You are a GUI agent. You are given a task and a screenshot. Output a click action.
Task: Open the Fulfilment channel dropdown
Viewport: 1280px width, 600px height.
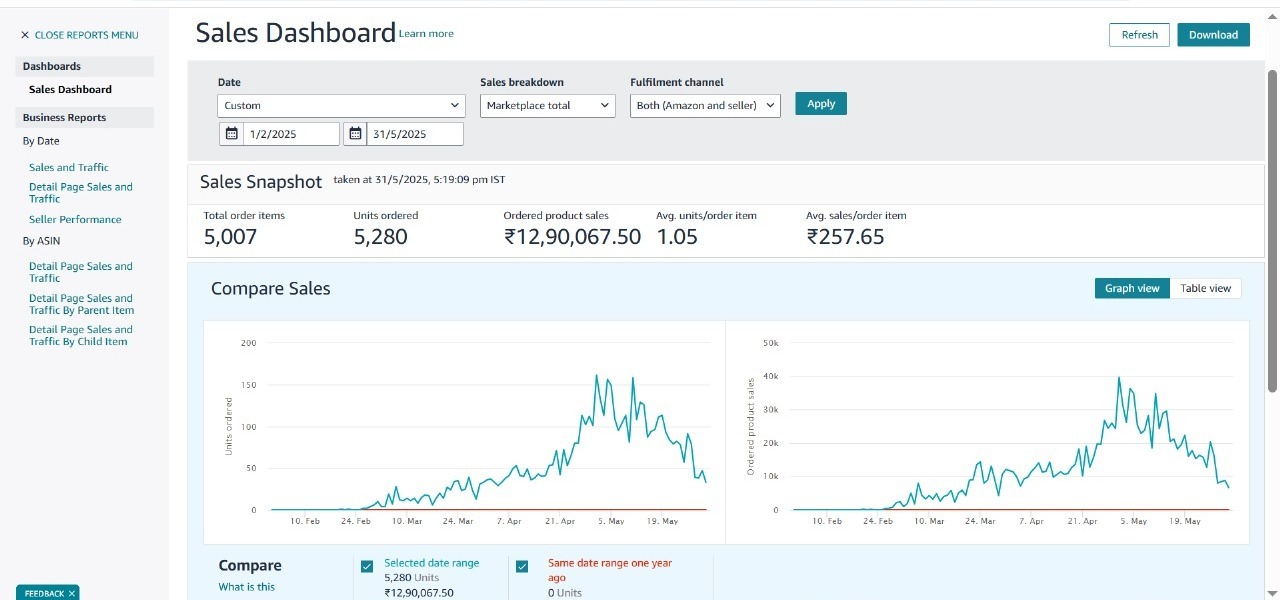705,105
